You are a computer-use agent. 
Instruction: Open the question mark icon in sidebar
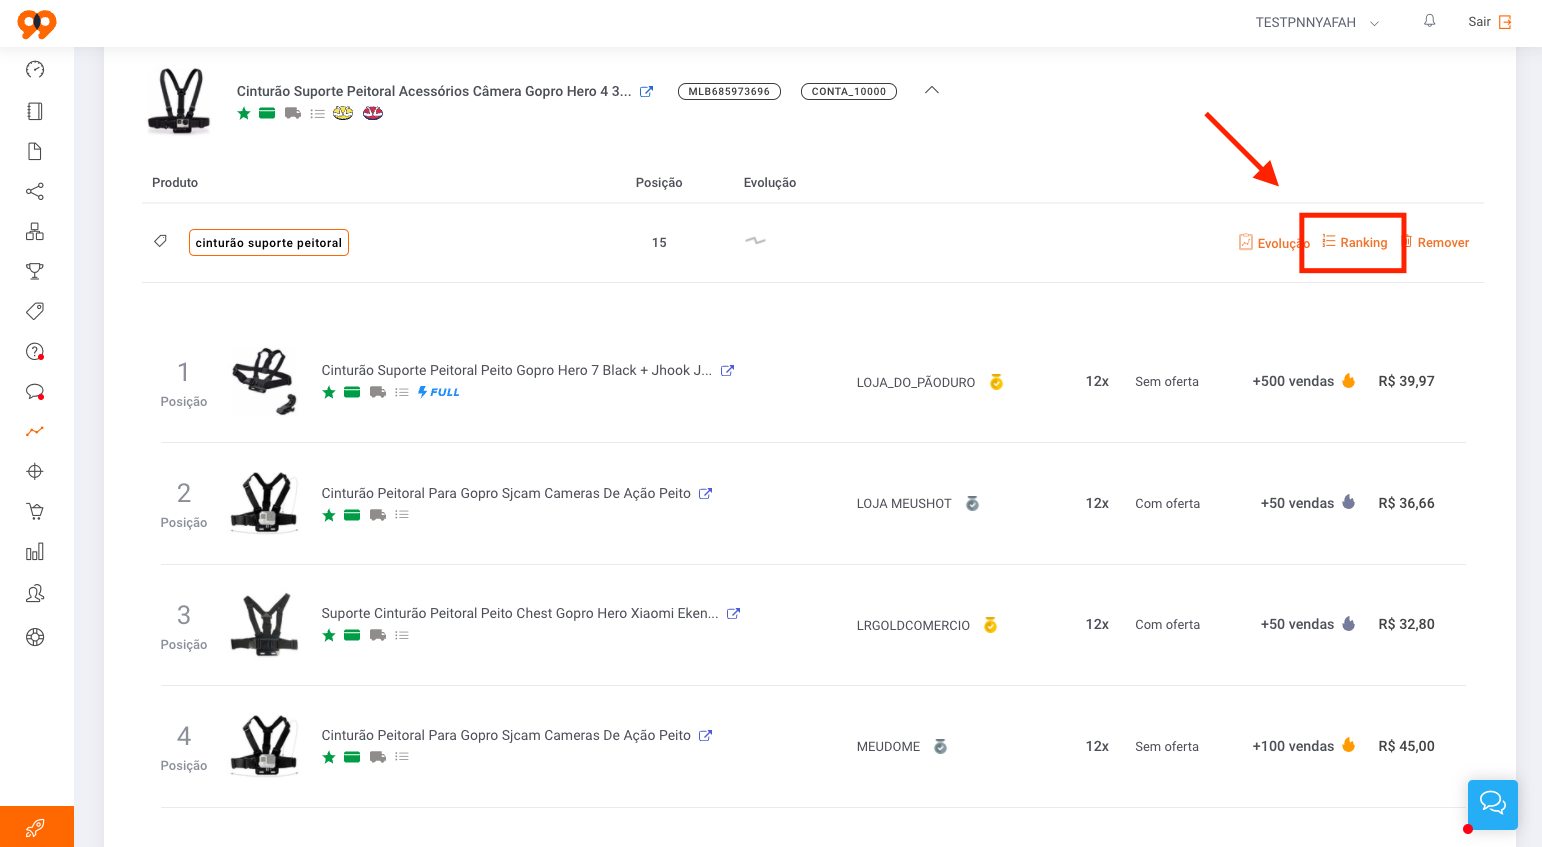(x=35, y=351)
